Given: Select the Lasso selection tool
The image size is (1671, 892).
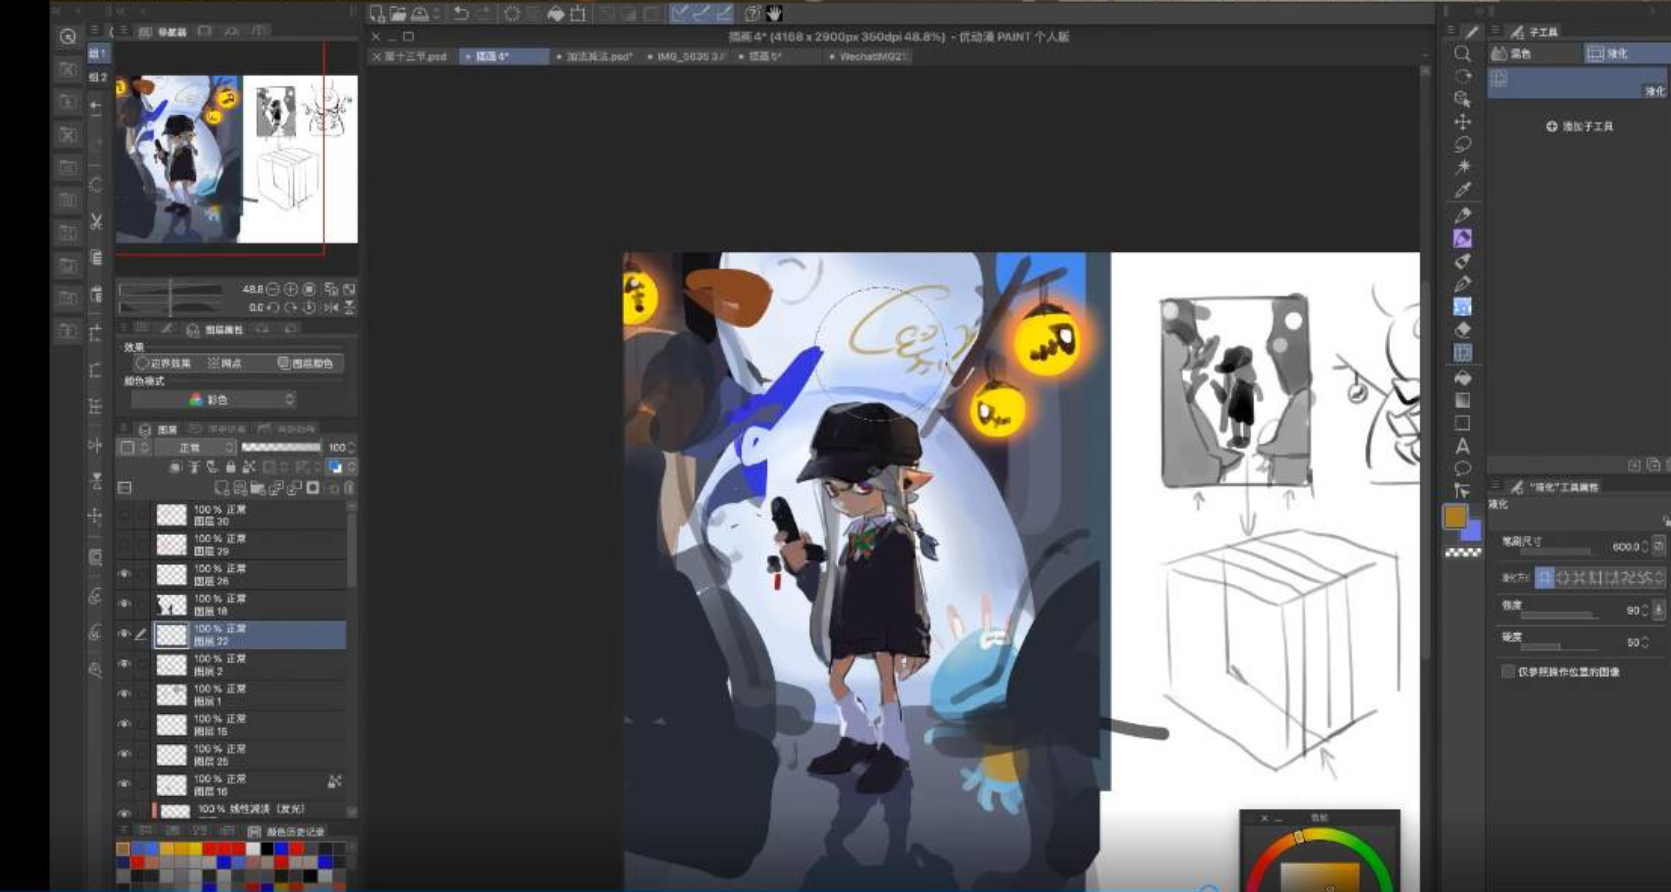Looking at the screenshot, I should click(x=1462, y=145).
